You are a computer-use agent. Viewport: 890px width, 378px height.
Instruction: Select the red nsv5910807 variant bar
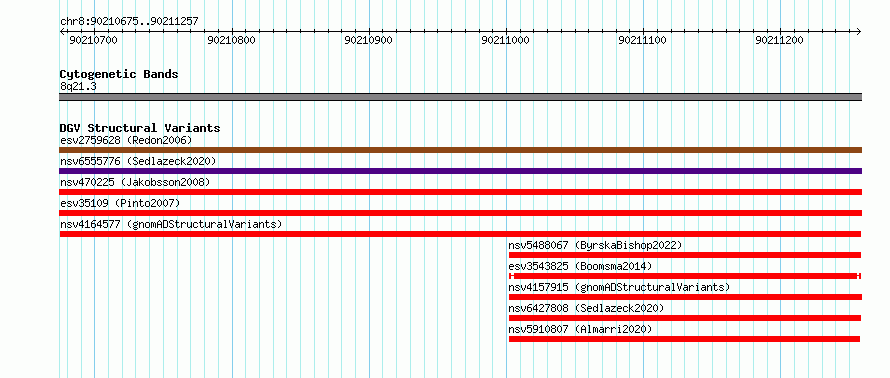685,339
